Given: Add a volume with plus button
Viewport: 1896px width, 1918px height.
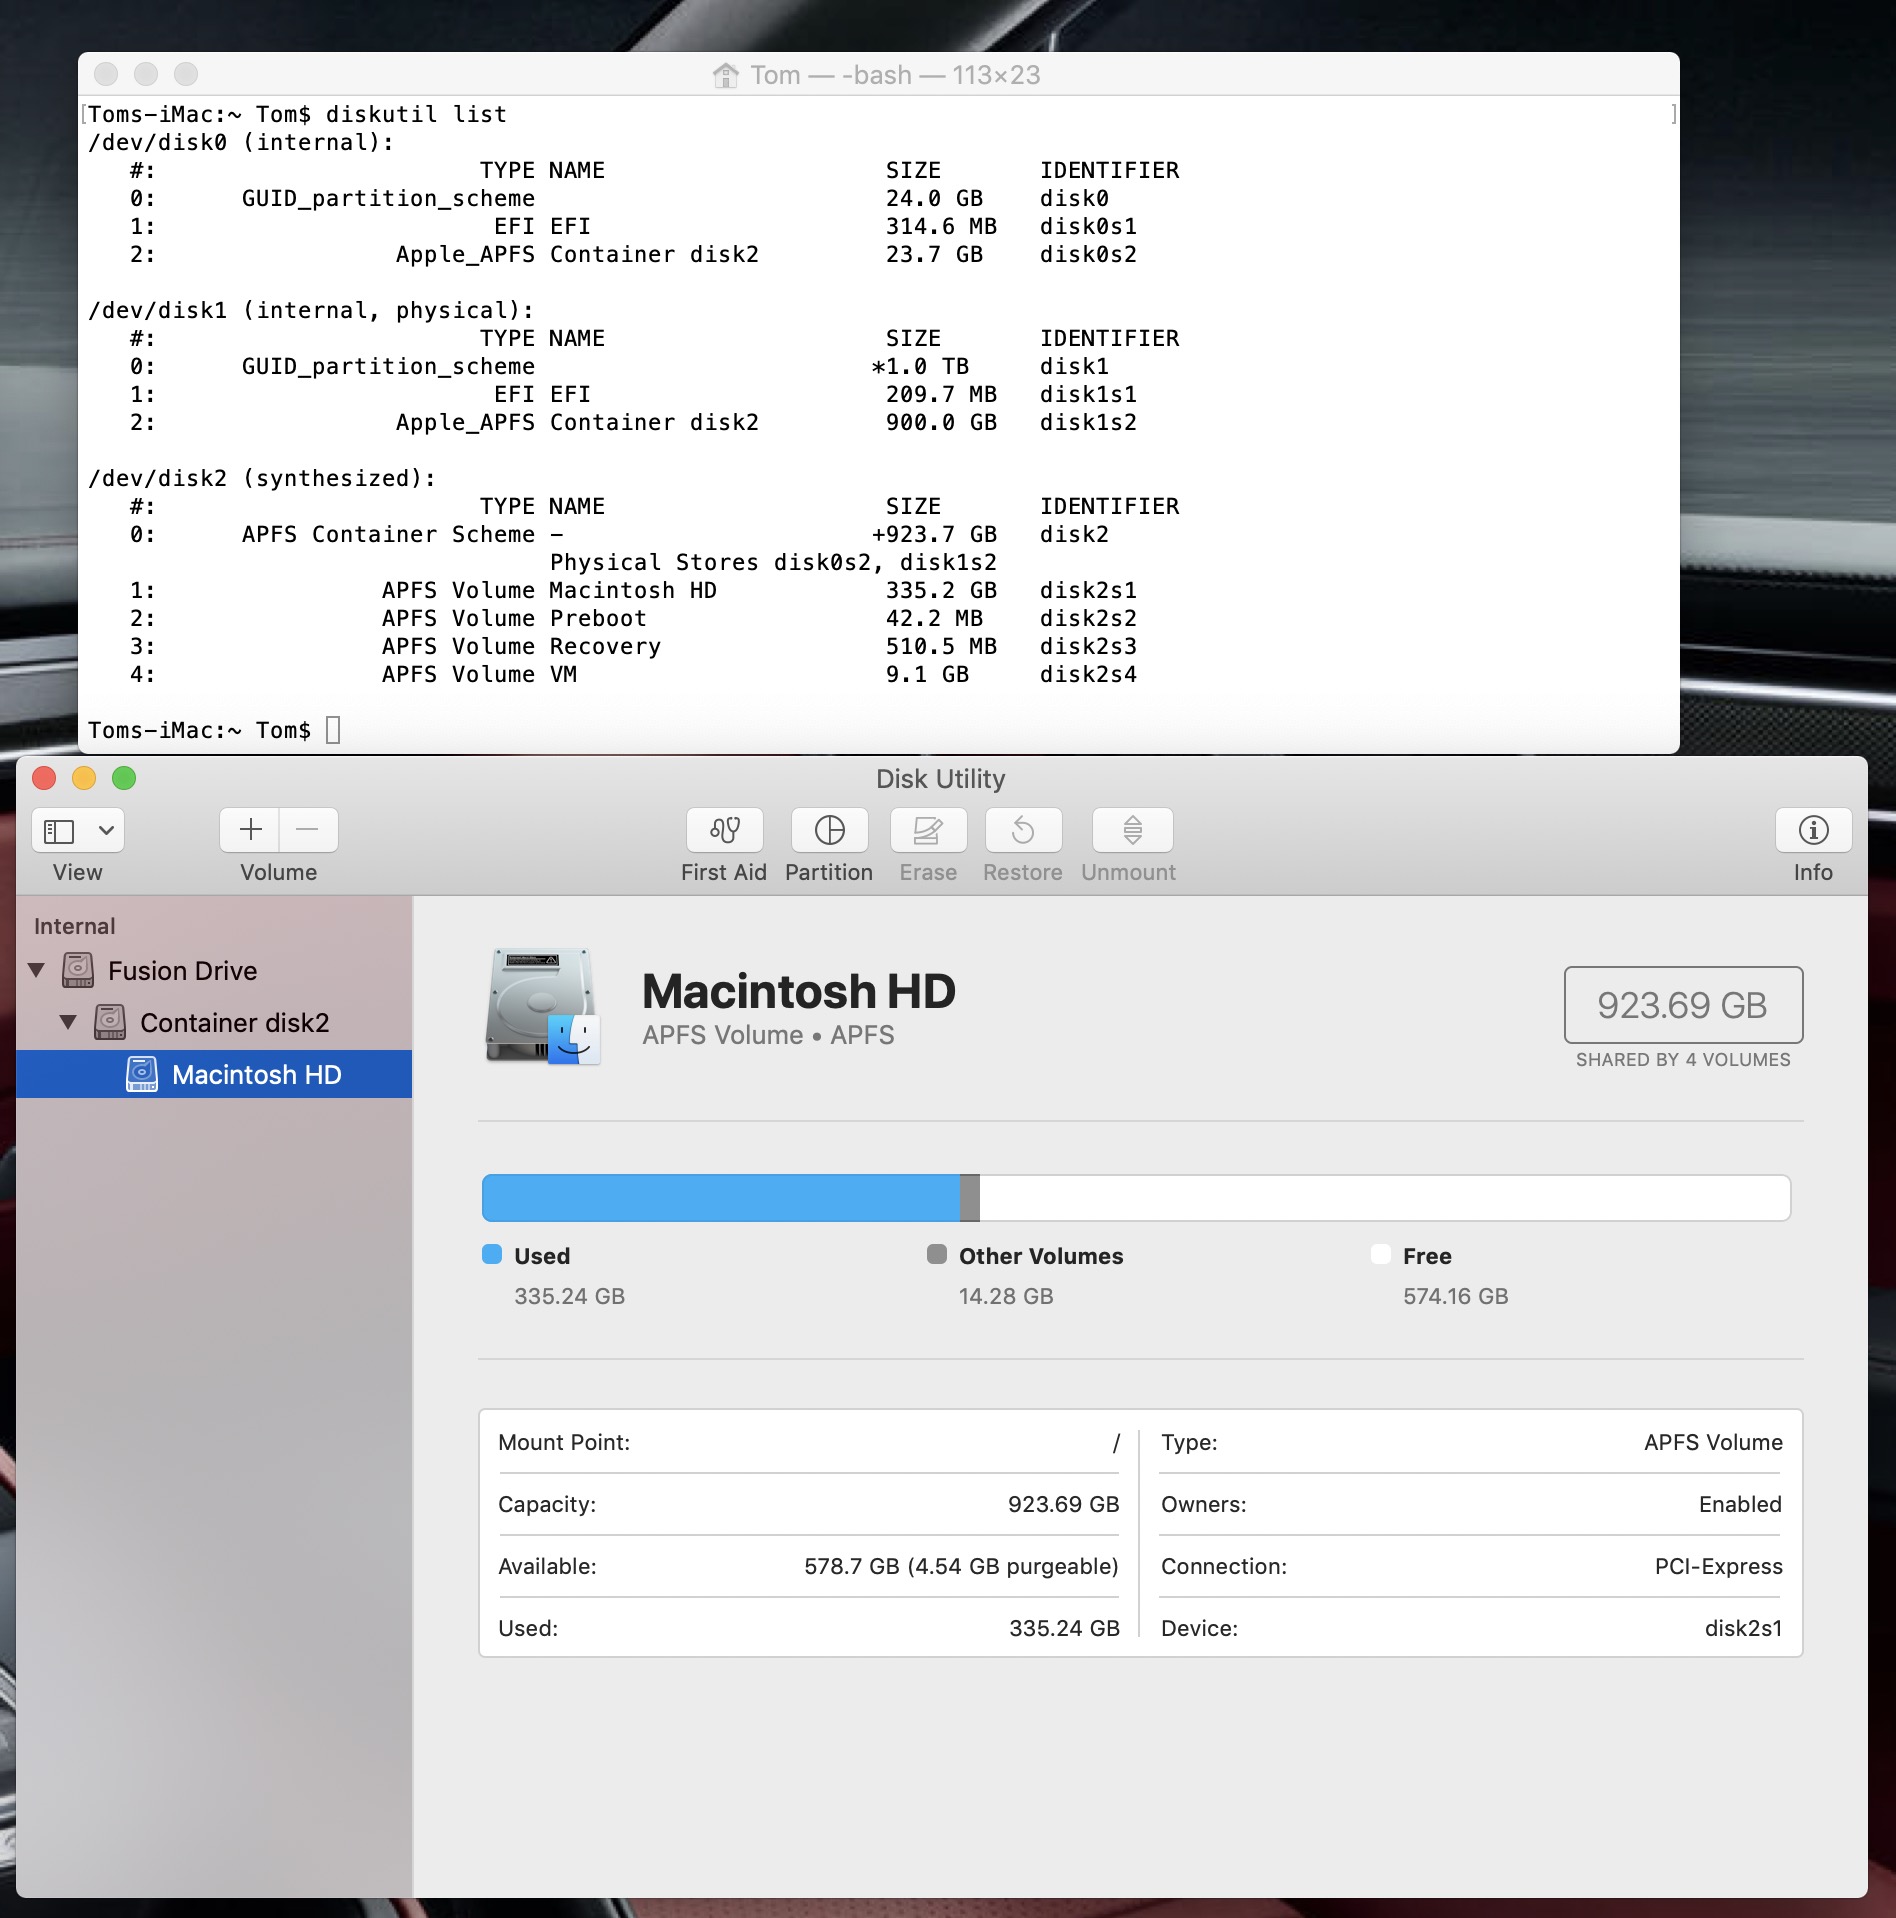Looking at the screenshot, I should 250,829.
